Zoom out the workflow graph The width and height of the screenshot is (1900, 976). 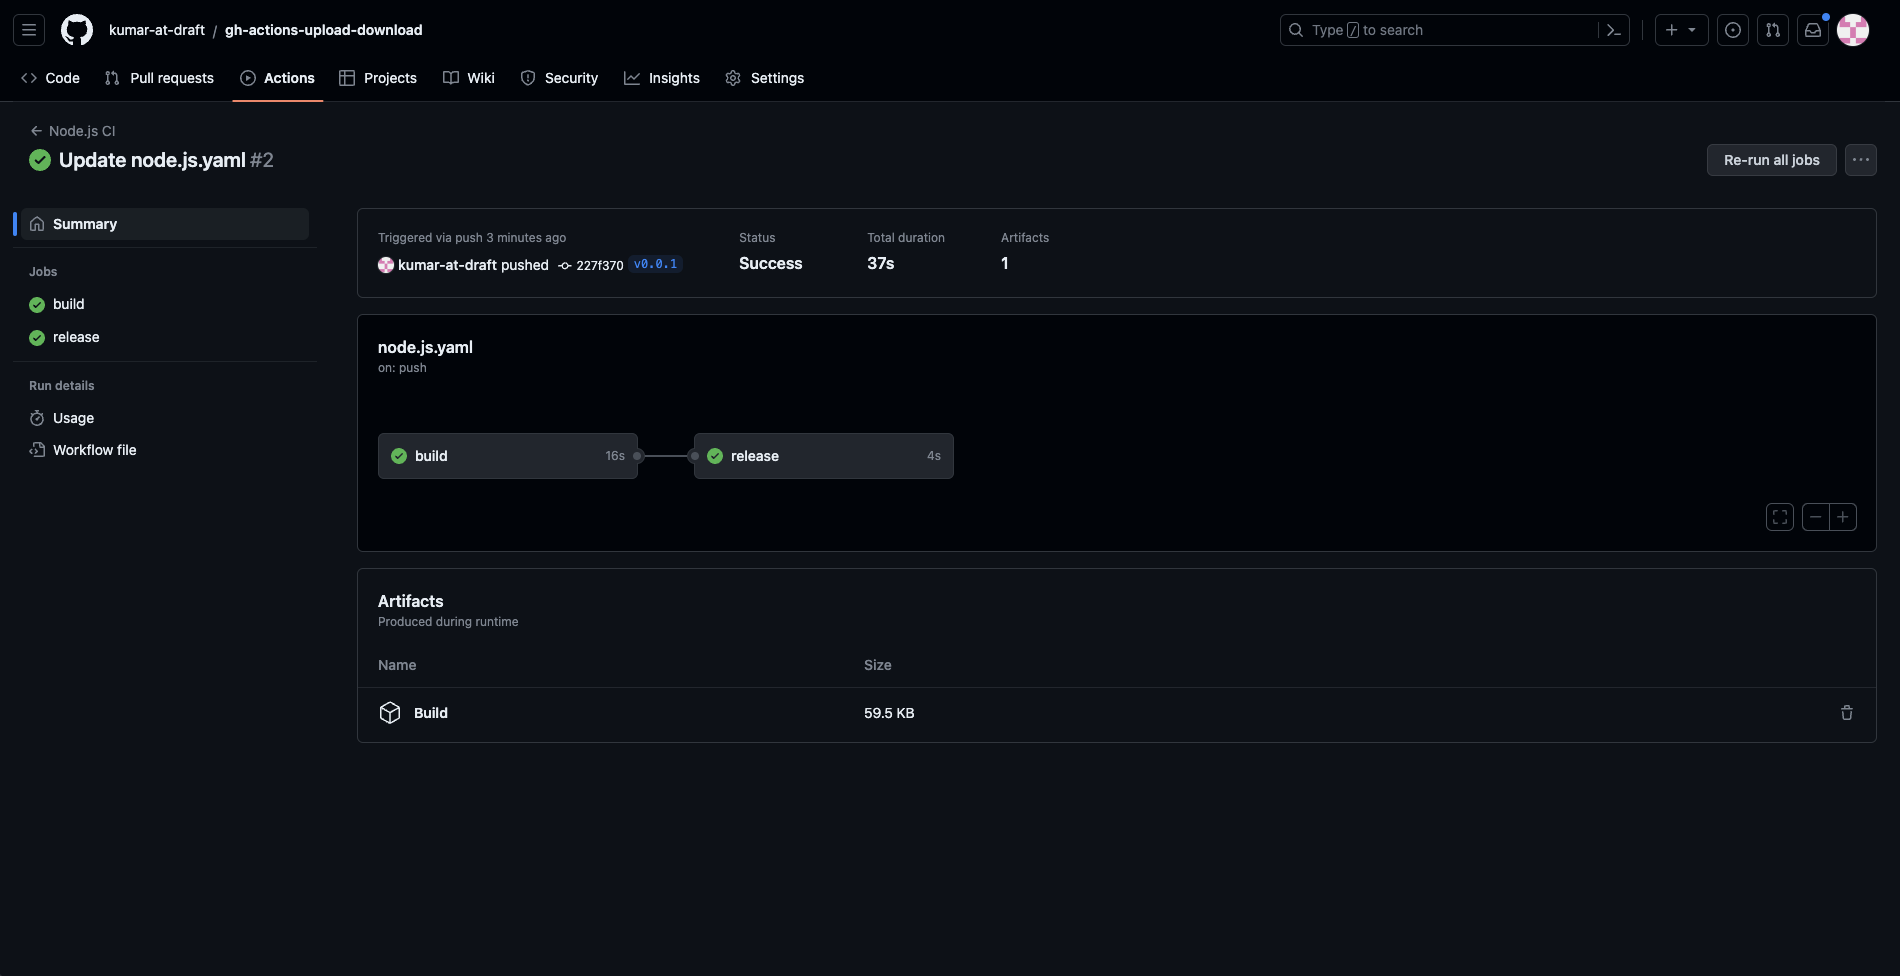1815,517
